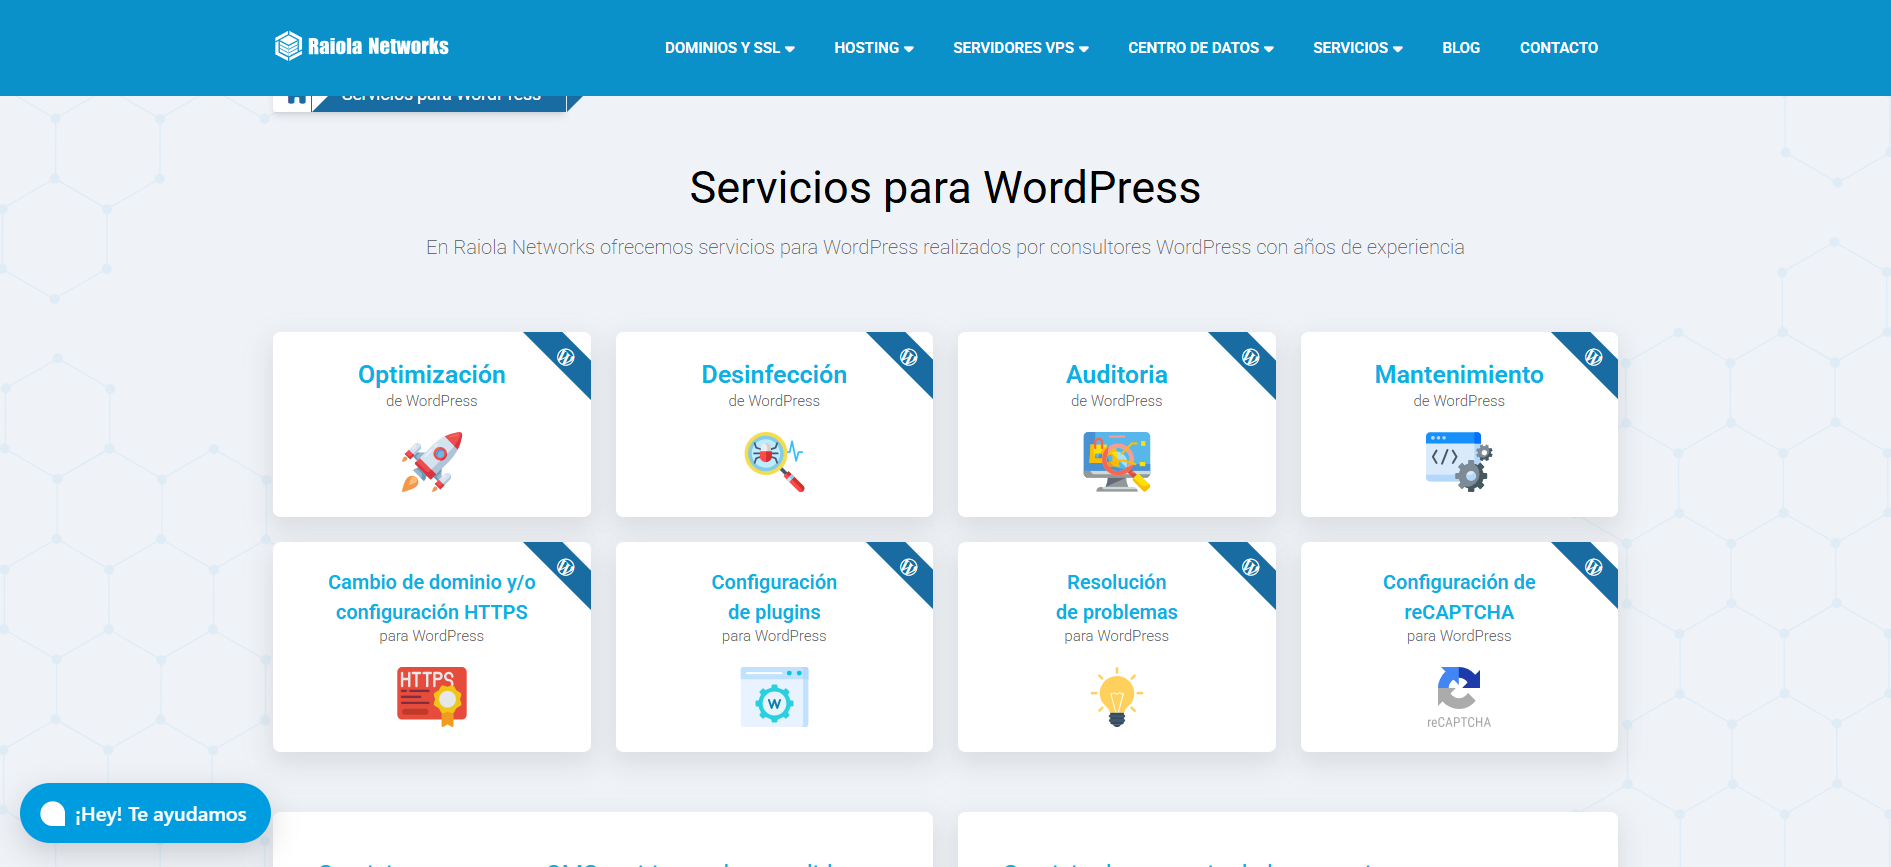Click the reCAPTCHA logo icon
This screenshot has width=1891, height=867.
point(1458,690)
